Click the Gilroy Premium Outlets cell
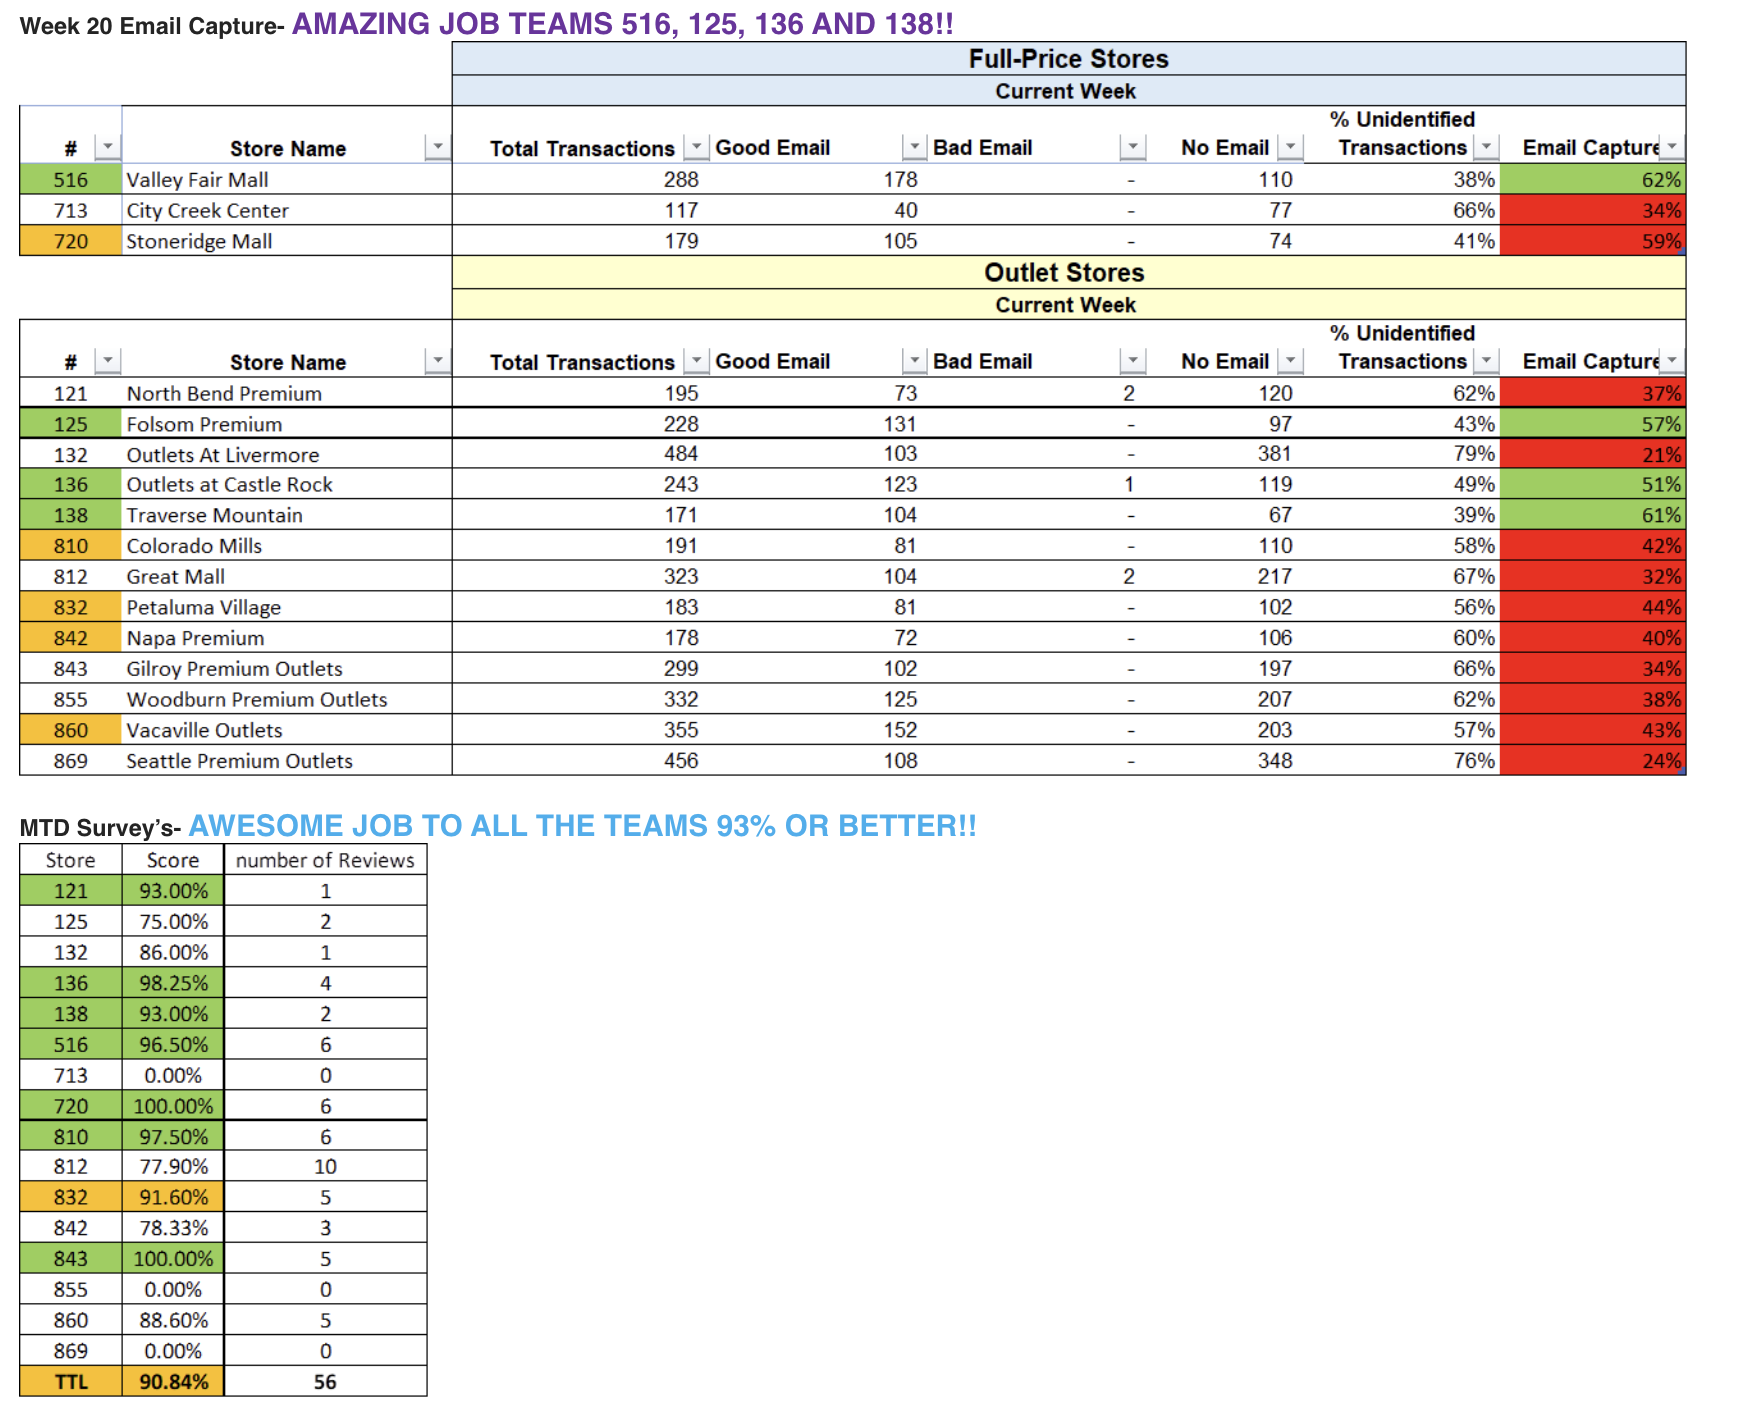The height and width of the screenshot is (1418, 1744). click(287, 669)
